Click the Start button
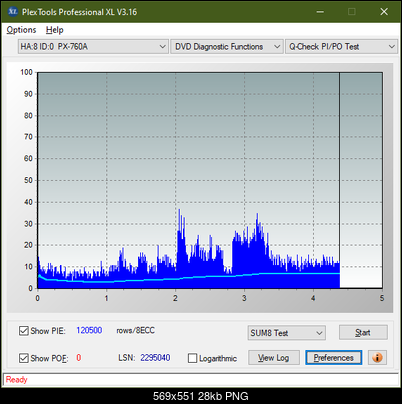 (x=363, y=332)
